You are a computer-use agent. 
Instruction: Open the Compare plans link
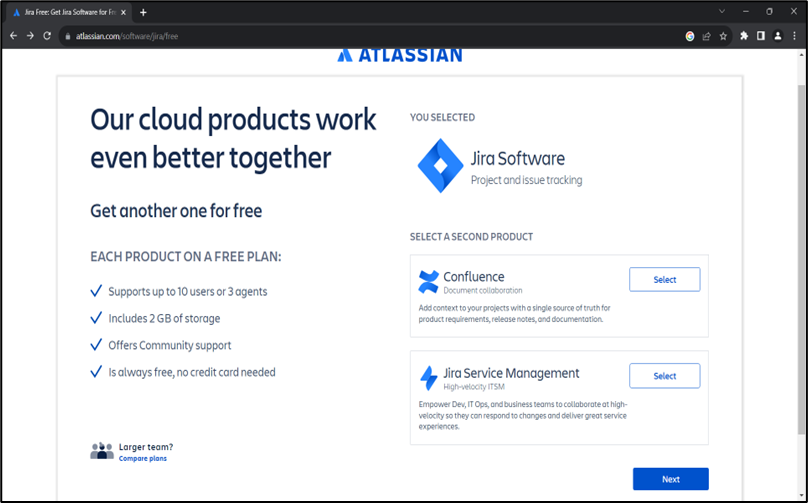click(143, 459)
